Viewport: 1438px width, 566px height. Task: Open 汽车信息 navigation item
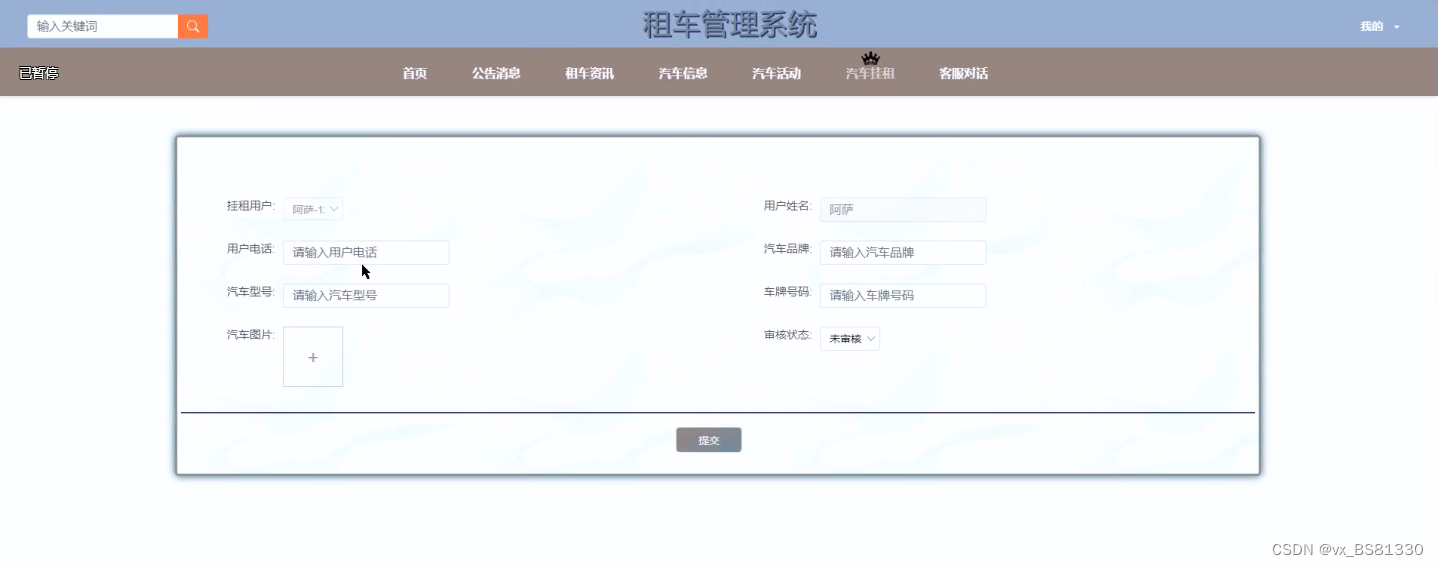tap(683, 73)
